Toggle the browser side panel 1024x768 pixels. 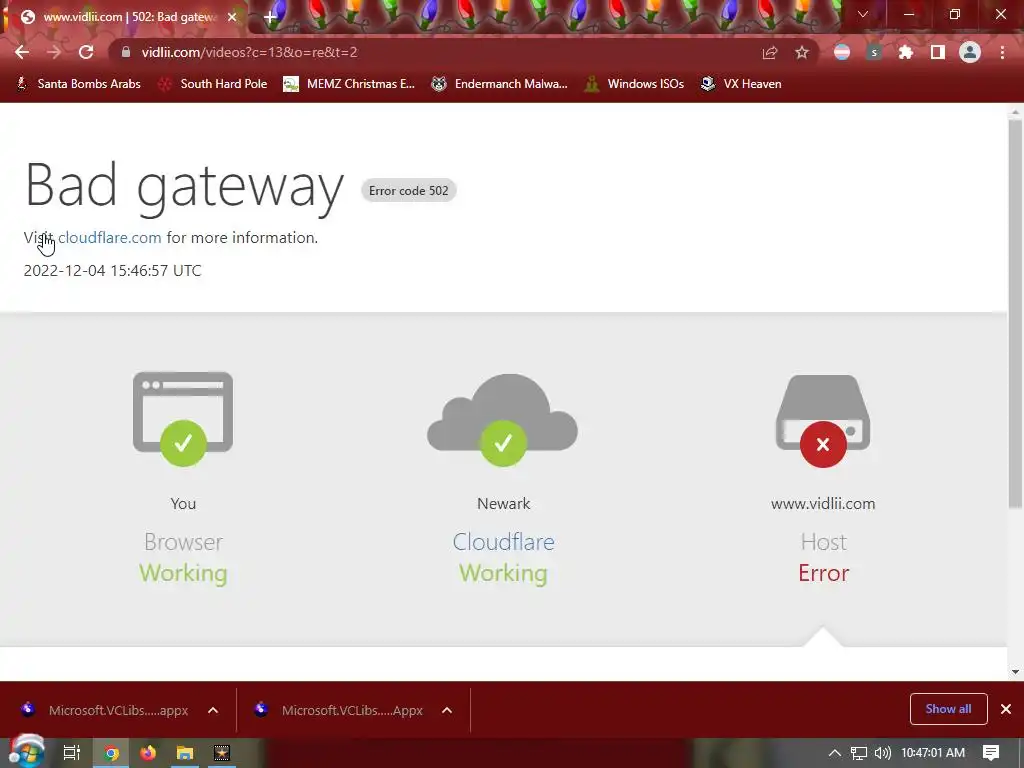pos(938,52)
